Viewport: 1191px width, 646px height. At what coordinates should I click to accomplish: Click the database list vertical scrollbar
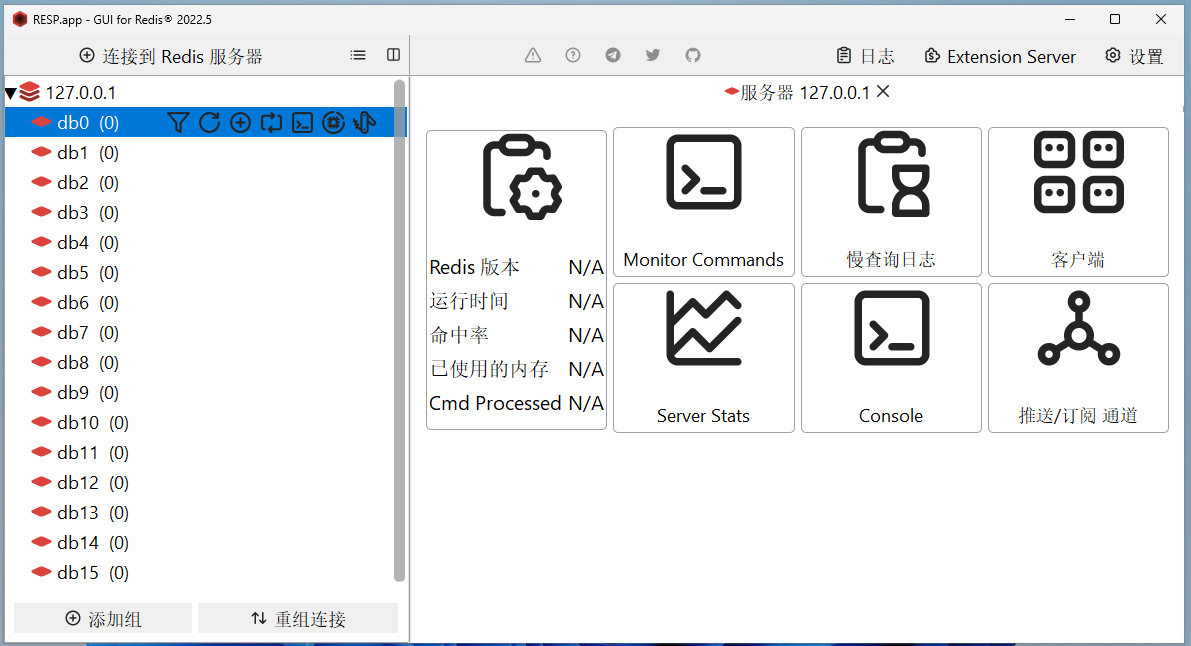[400, 330]
